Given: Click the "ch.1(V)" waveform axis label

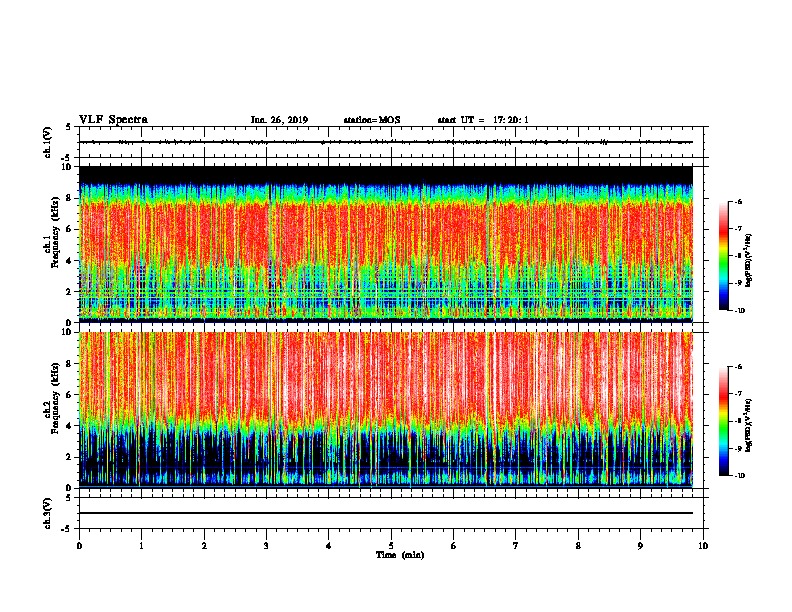Looking at the screenshot, I should click(x=47, y=142).
